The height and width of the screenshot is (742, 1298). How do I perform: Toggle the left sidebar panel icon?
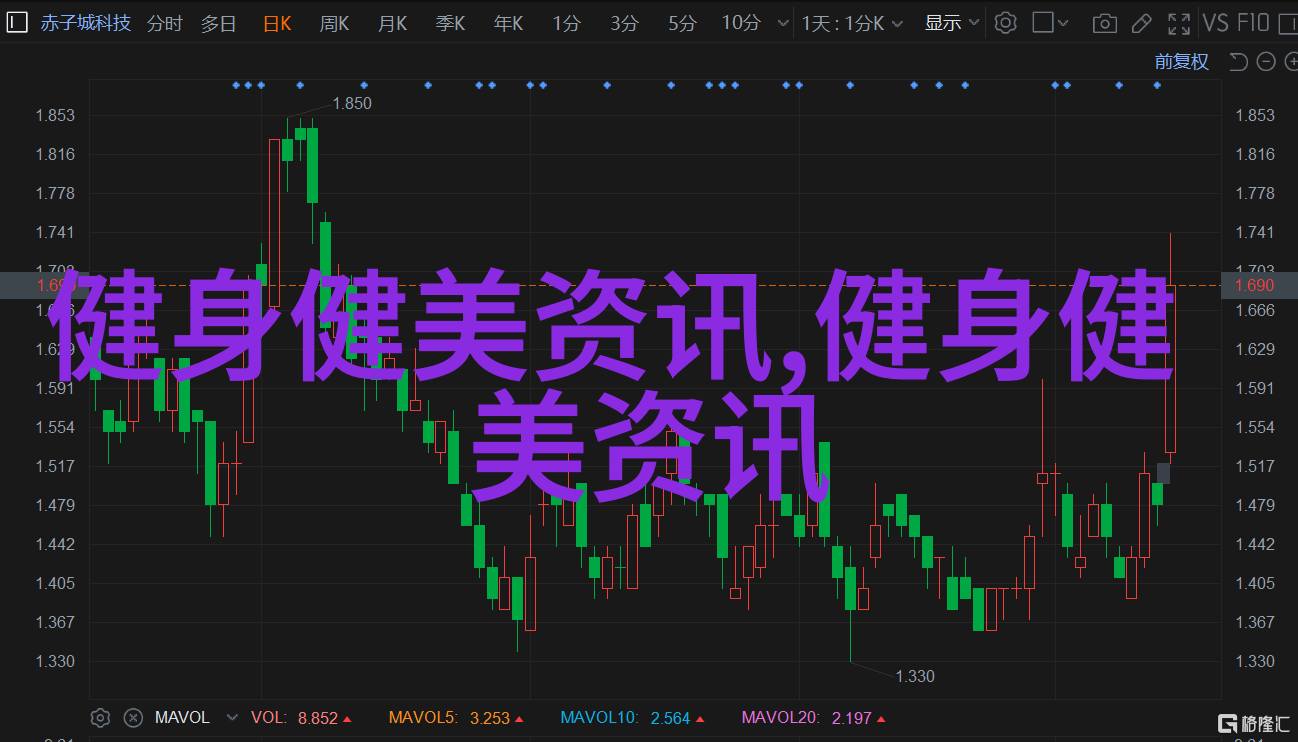(17, 22)
